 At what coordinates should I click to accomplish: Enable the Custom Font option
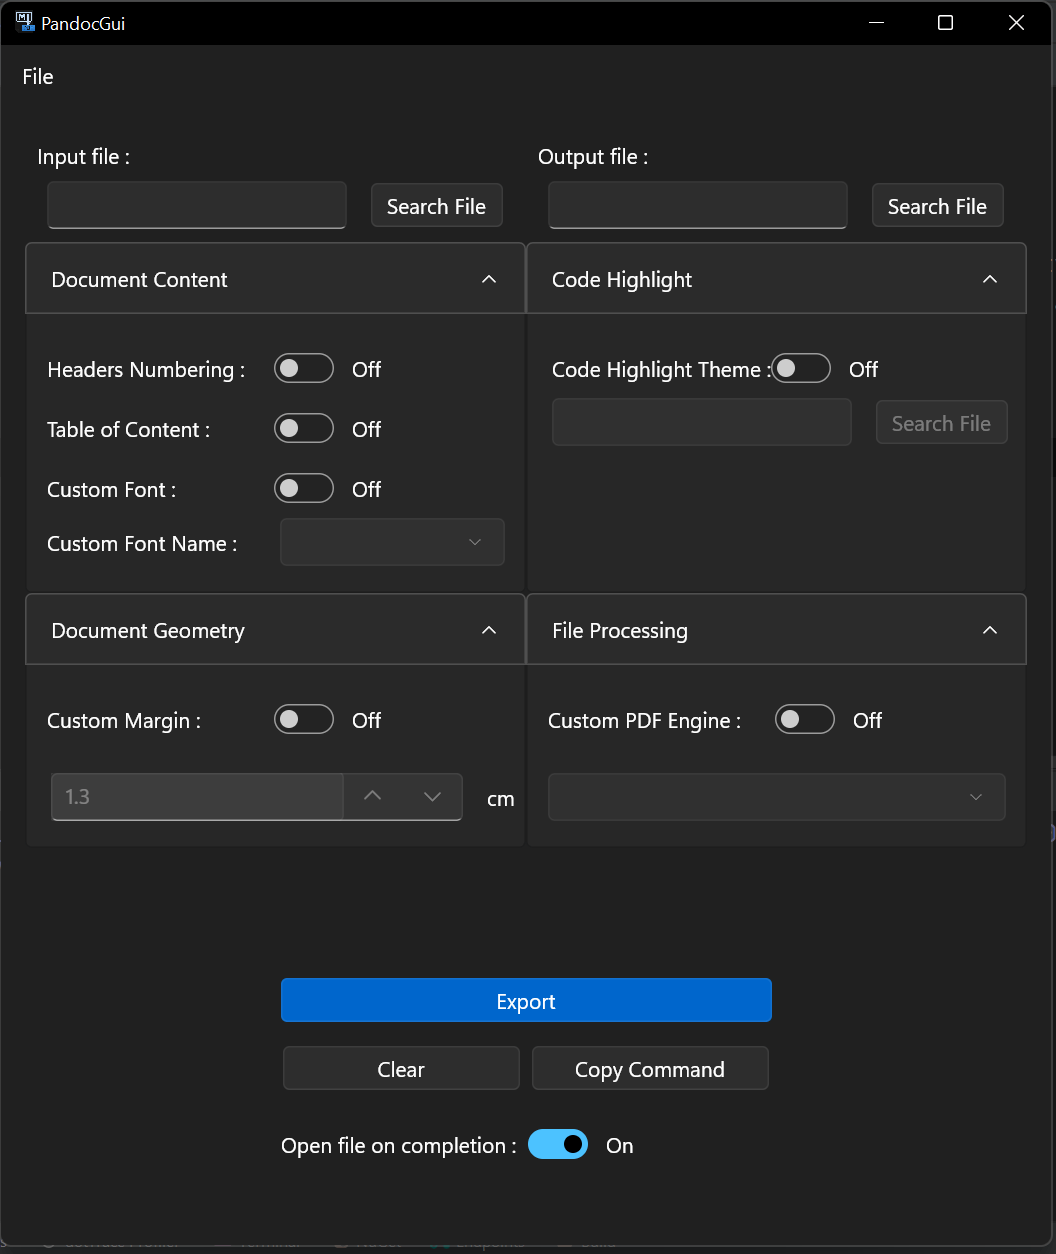point(303,488)
